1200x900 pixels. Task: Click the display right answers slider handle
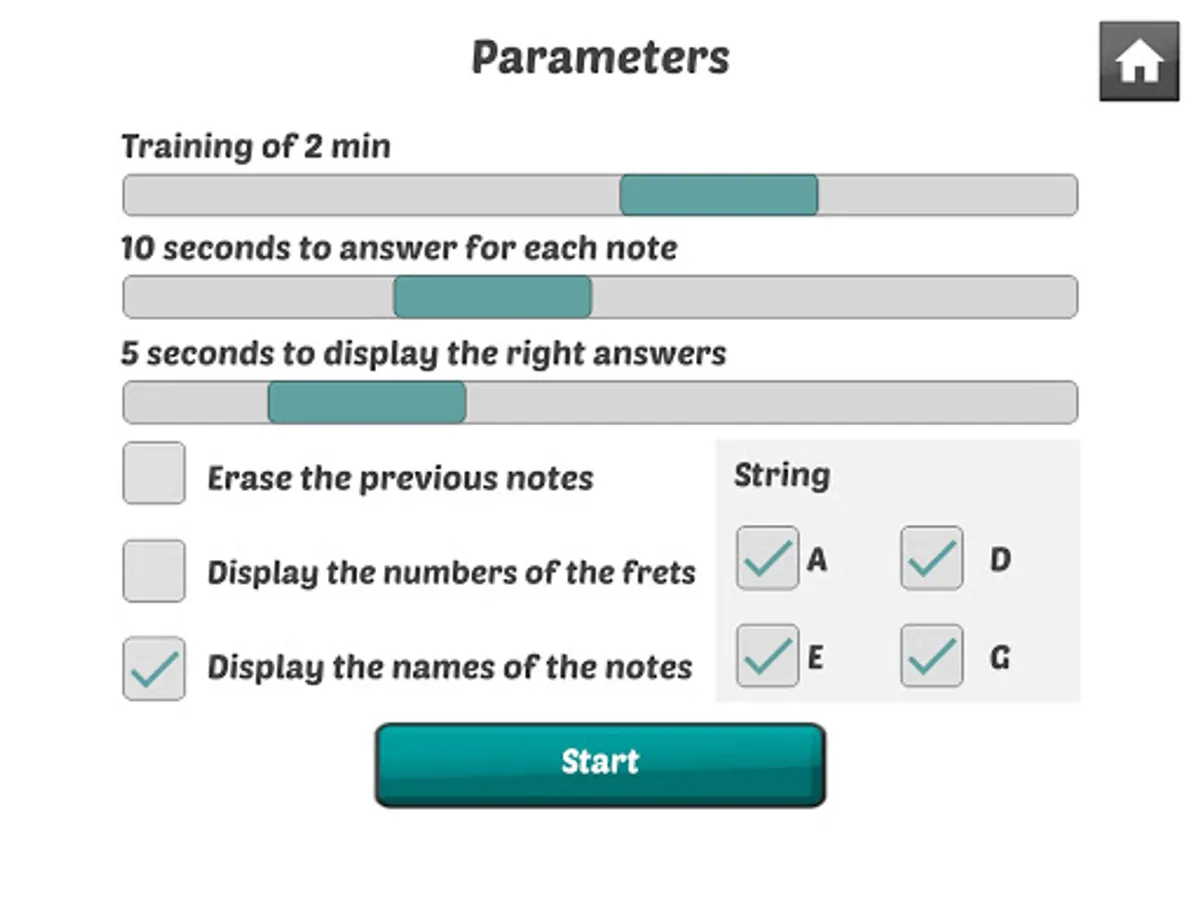[x=367, y=402]
